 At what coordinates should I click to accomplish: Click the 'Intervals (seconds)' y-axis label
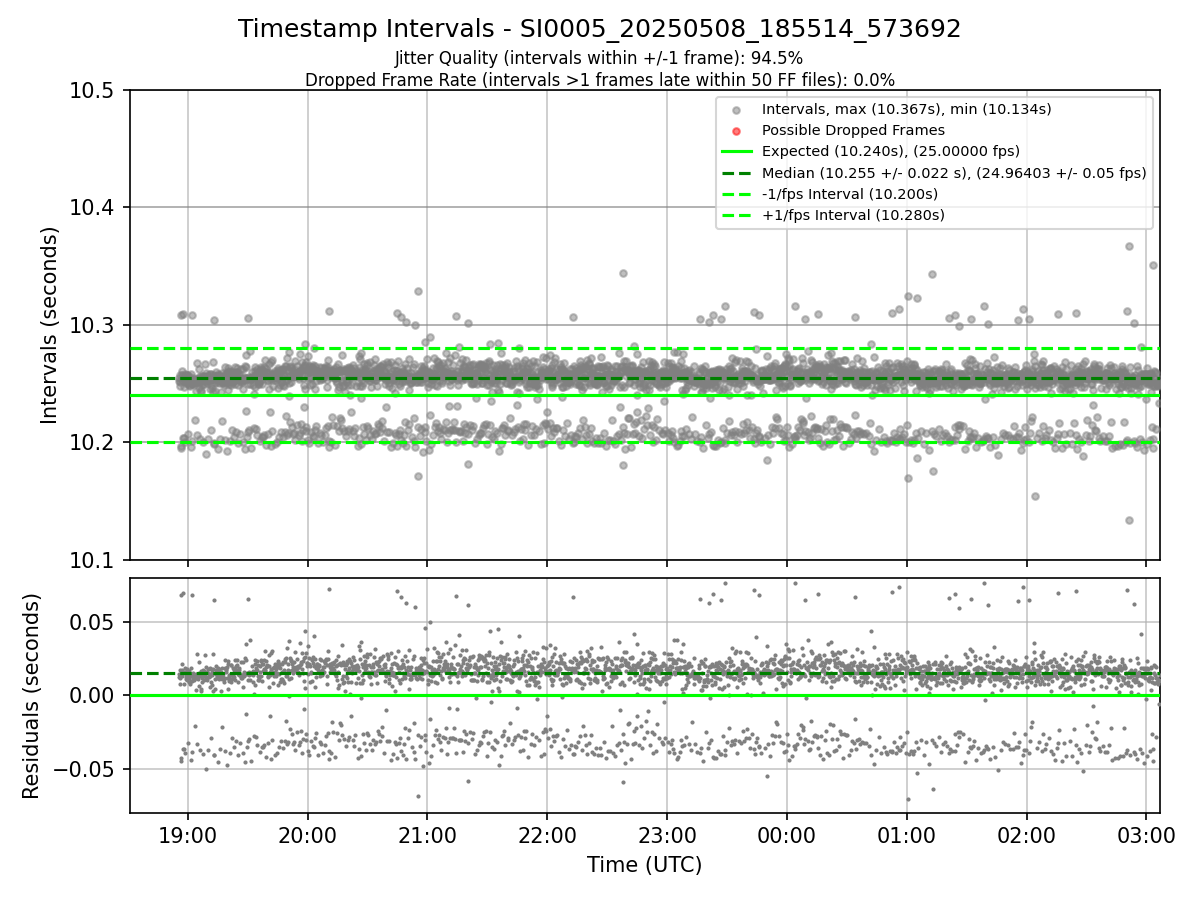coord(50,325)
